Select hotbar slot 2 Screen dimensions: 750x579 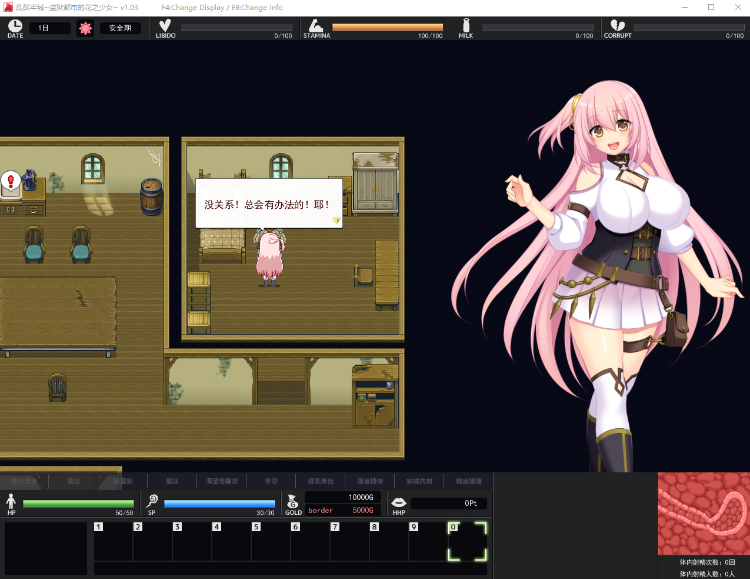pyautogui.click(x=153, y=541)
